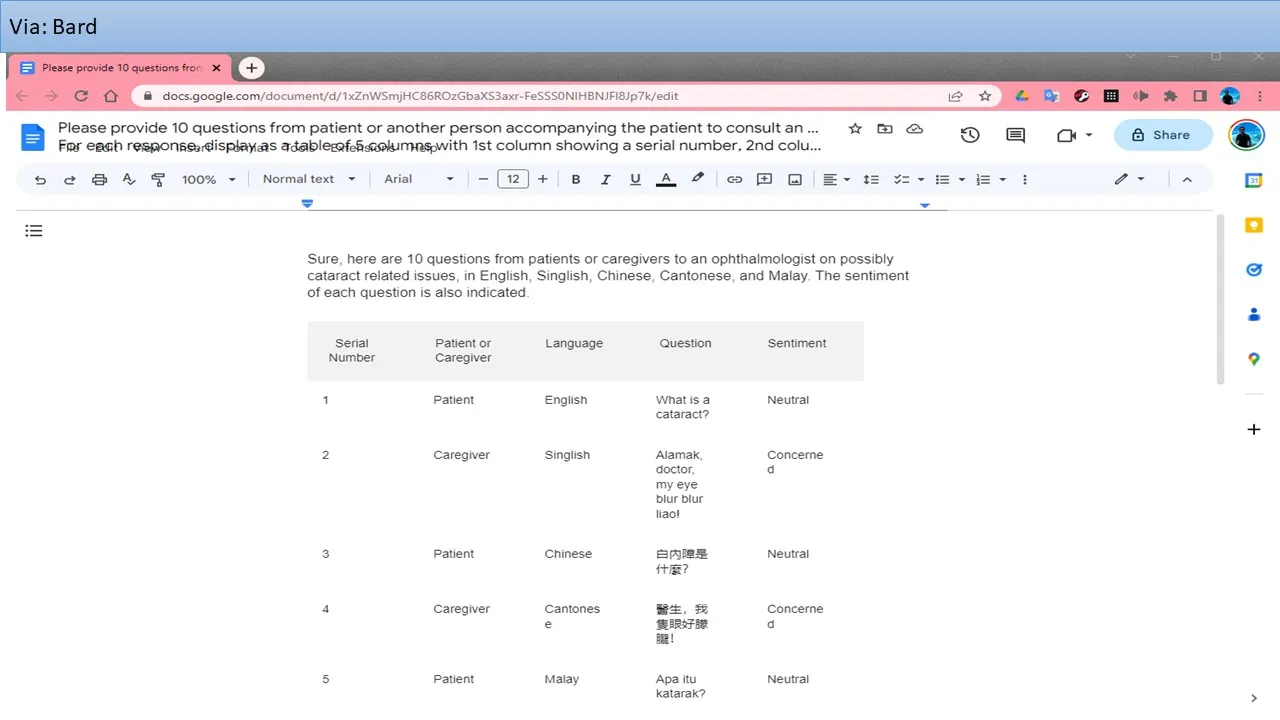Image resolution: width=1280 pixels, height=720 pixels.
Task: Click the 'Malay' language cell
Action: [x=562, y=679]
